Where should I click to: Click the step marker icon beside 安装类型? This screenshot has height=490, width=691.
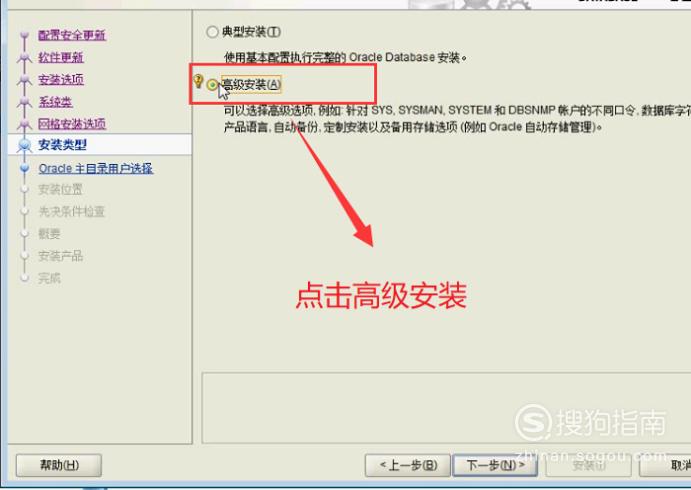coord(24,145)
